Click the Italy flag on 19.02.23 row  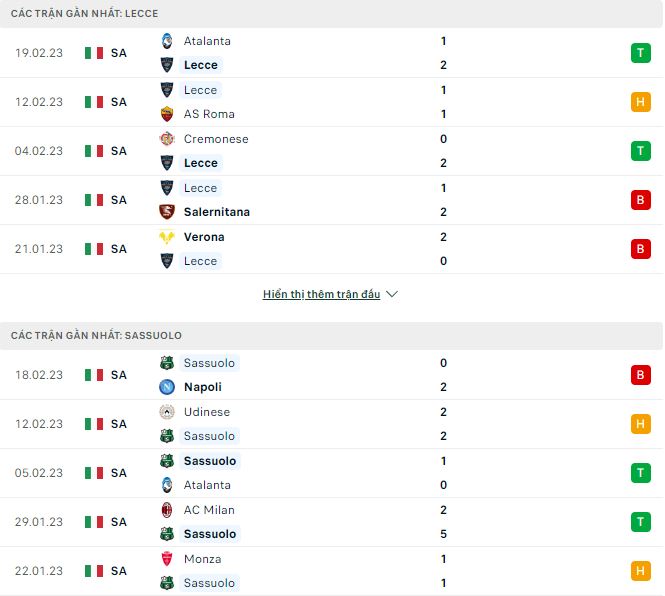[x=94, y=53]
